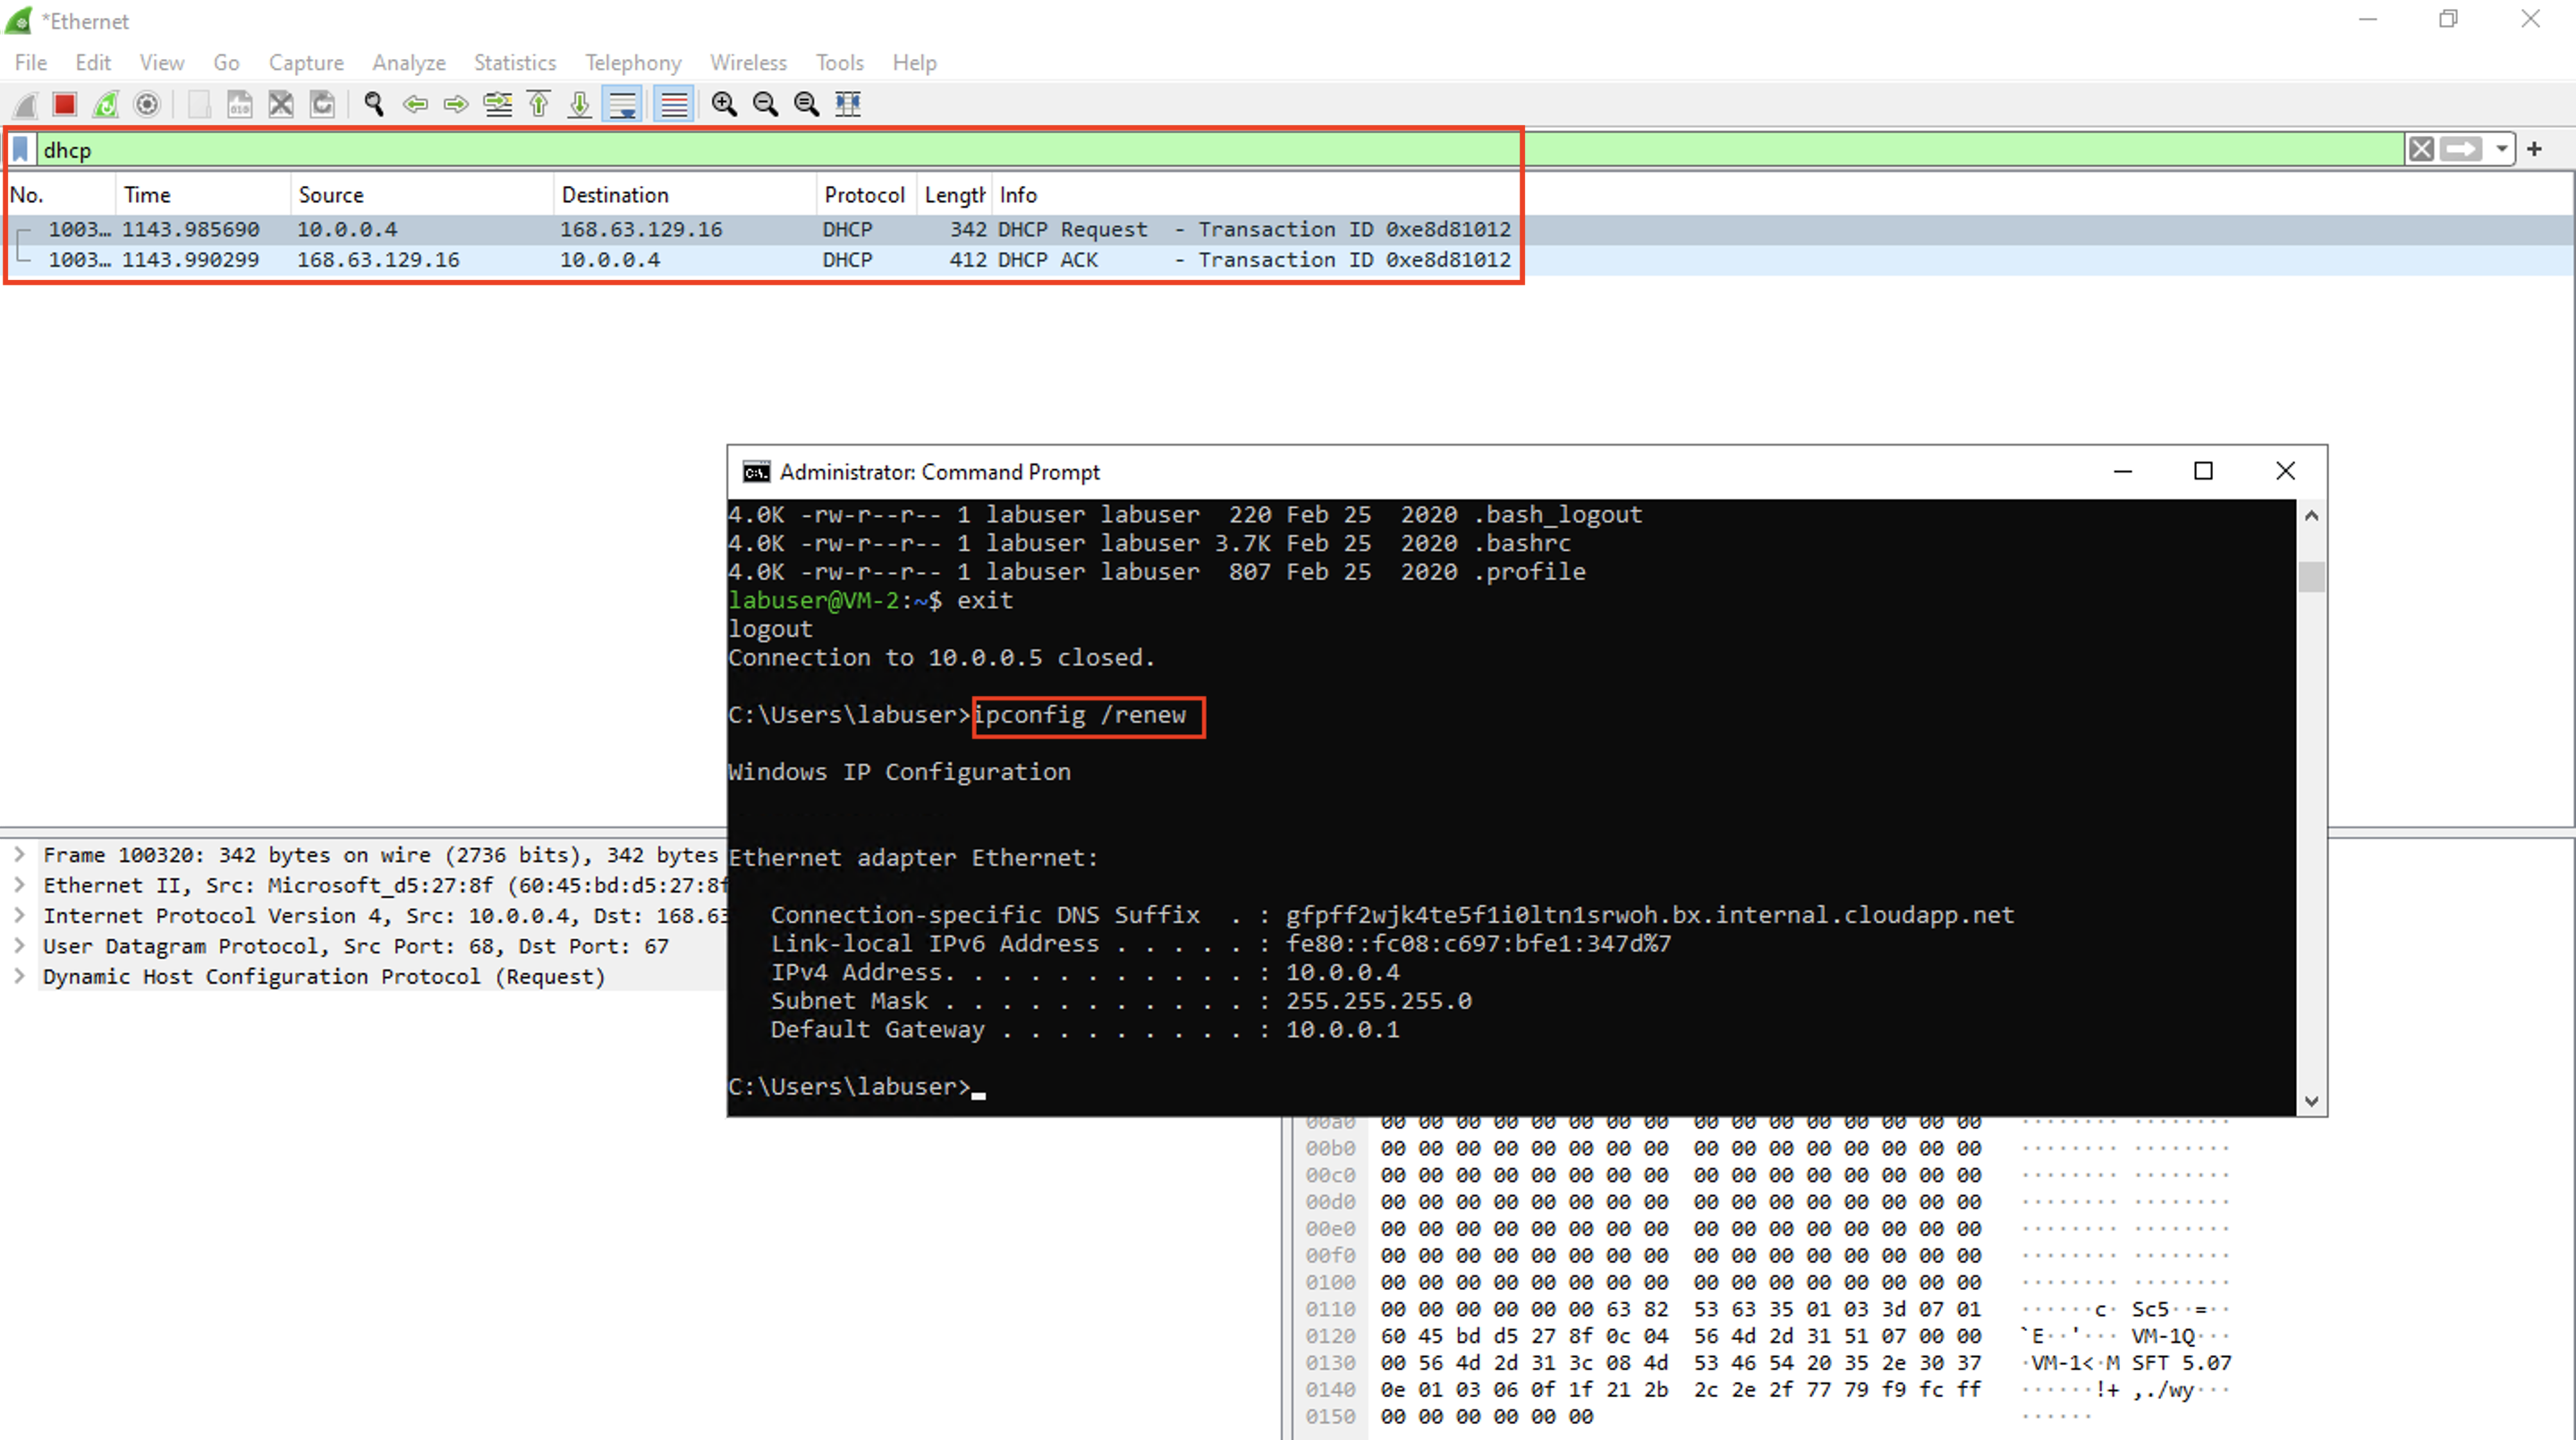Toggle auto-scroll in live capture
The image size is (2576, 1440).
pos(623,104)
